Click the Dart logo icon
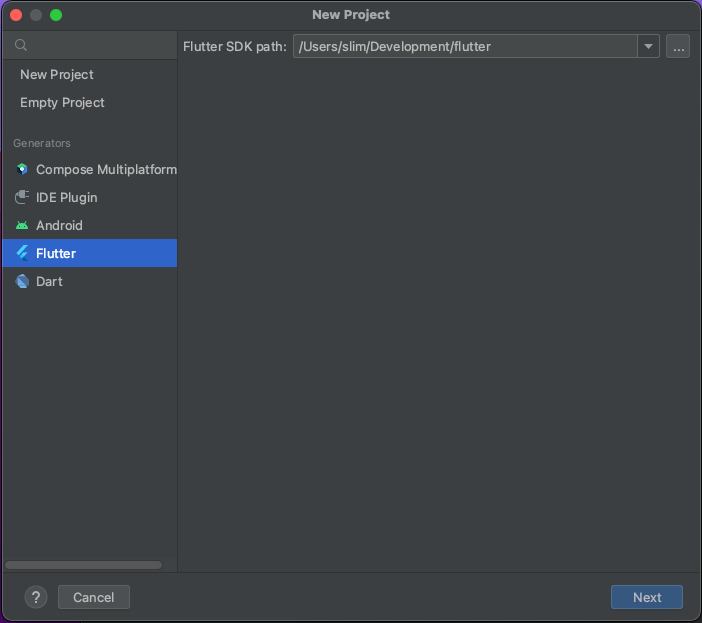Screen dimensions: 702x623 (x=22, y=282)
